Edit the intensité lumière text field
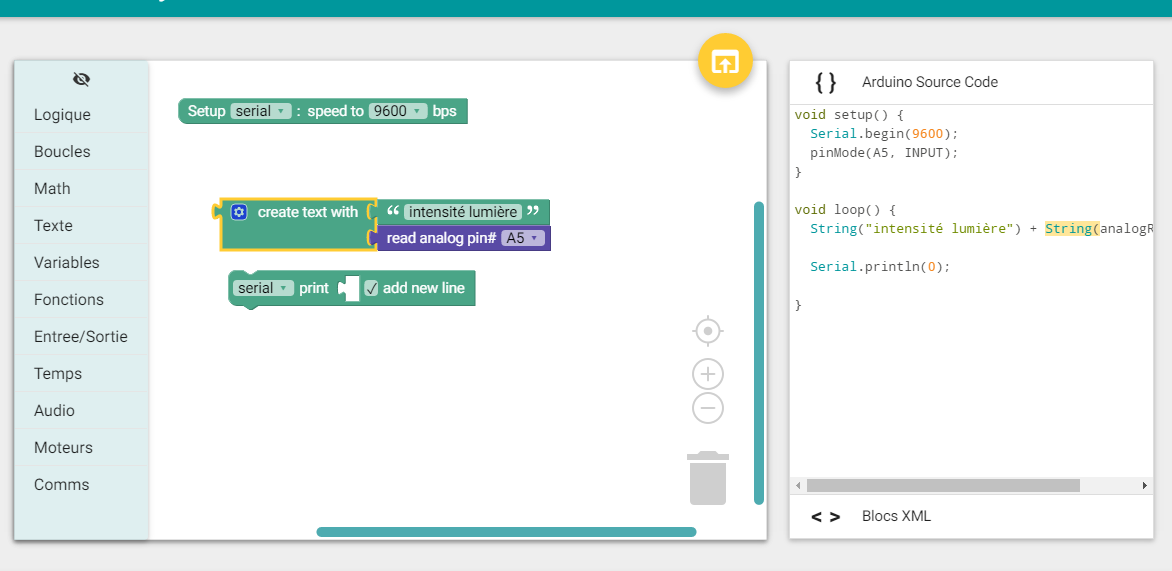Viewport: 1172px width, 571px height. pyautogui.click(x=463, y=212)
